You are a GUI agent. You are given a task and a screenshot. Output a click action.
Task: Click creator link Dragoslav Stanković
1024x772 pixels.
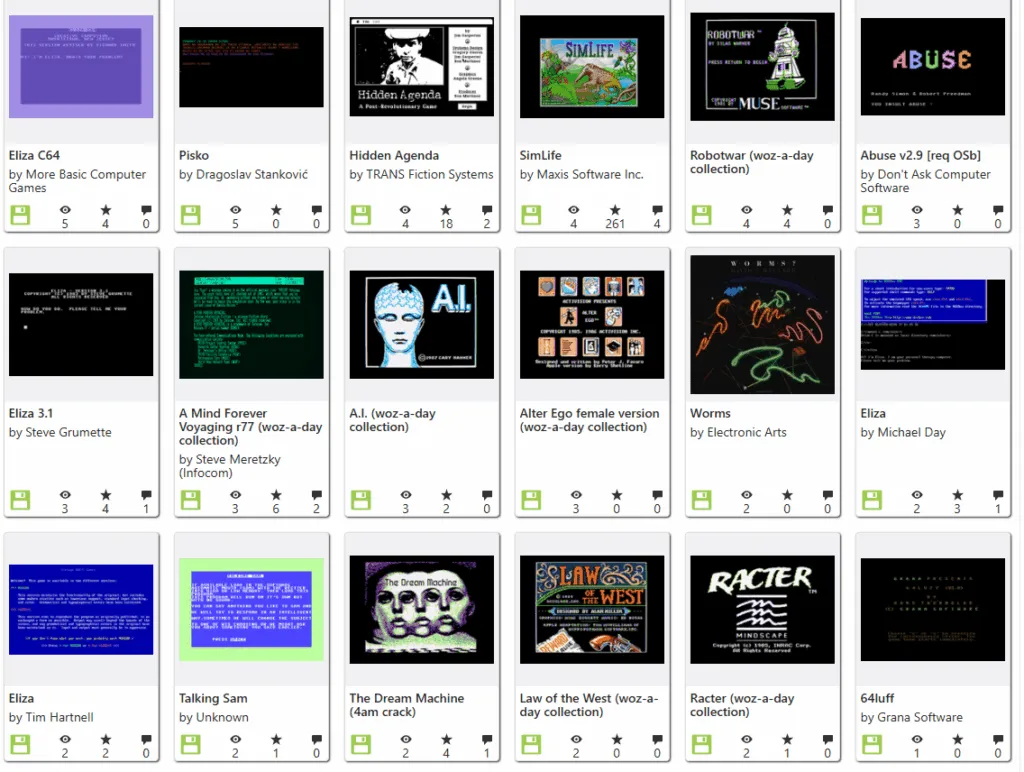[x=252, y=174]
